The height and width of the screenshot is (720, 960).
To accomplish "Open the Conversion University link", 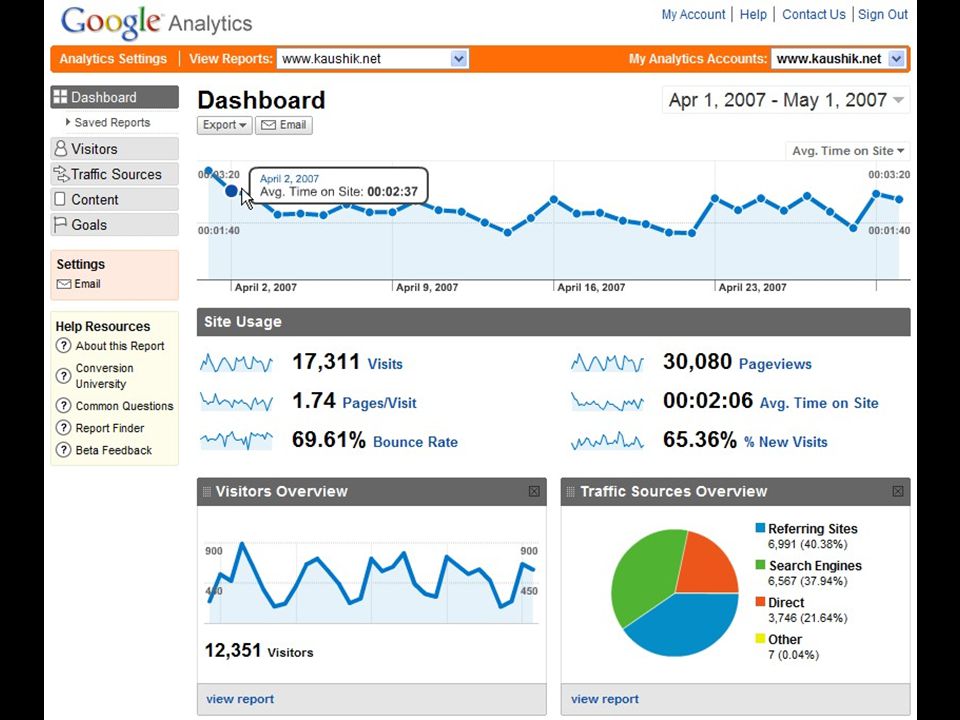I will tap(104, 376).
